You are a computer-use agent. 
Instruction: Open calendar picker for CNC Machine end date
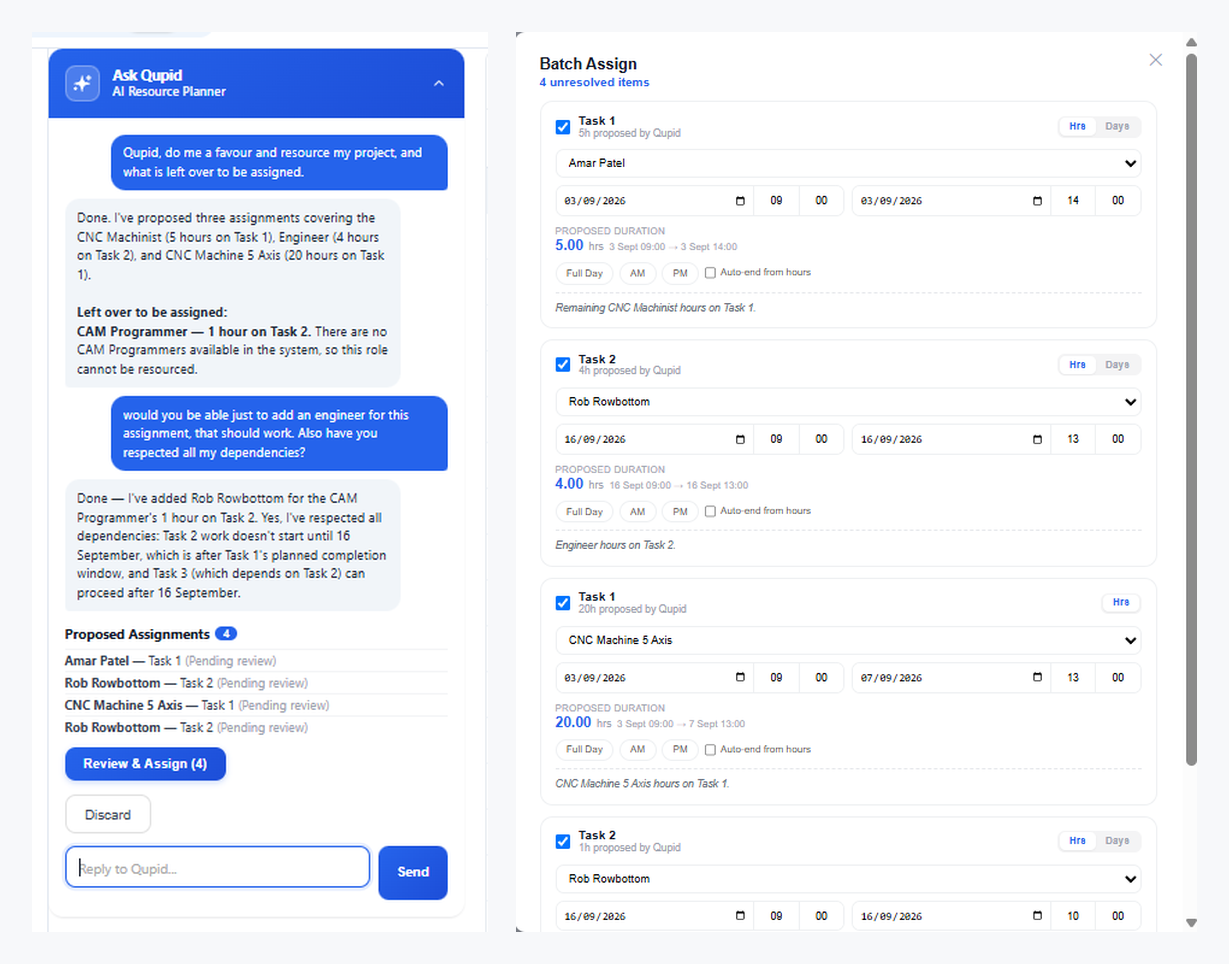pos(1037,677)
